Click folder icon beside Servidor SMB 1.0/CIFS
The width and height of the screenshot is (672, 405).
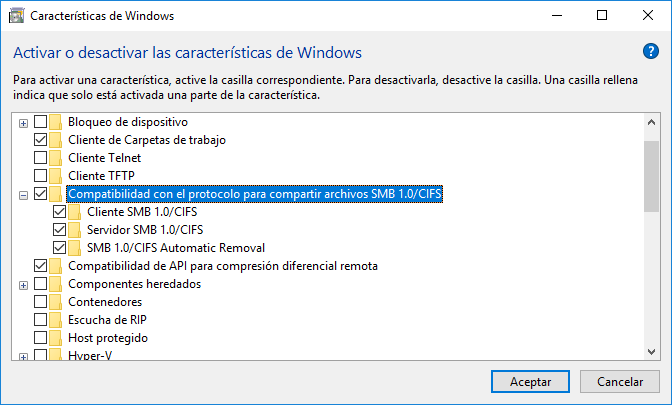pos(75,230)
